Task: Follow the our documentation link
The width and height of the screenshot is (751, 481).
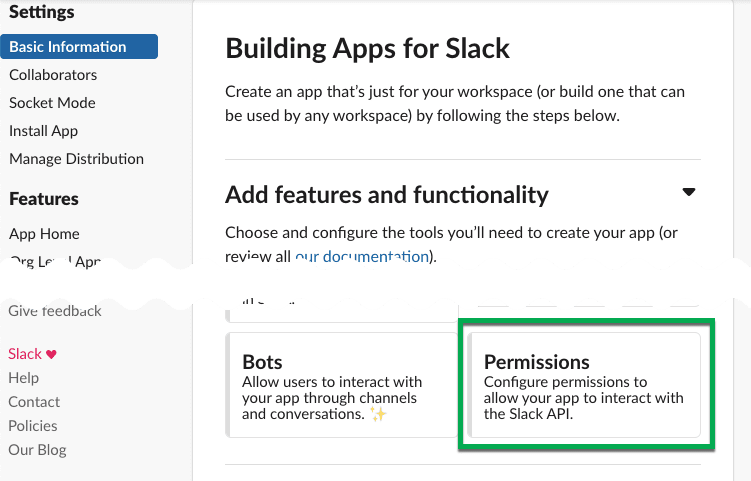Action: [362, 257]
